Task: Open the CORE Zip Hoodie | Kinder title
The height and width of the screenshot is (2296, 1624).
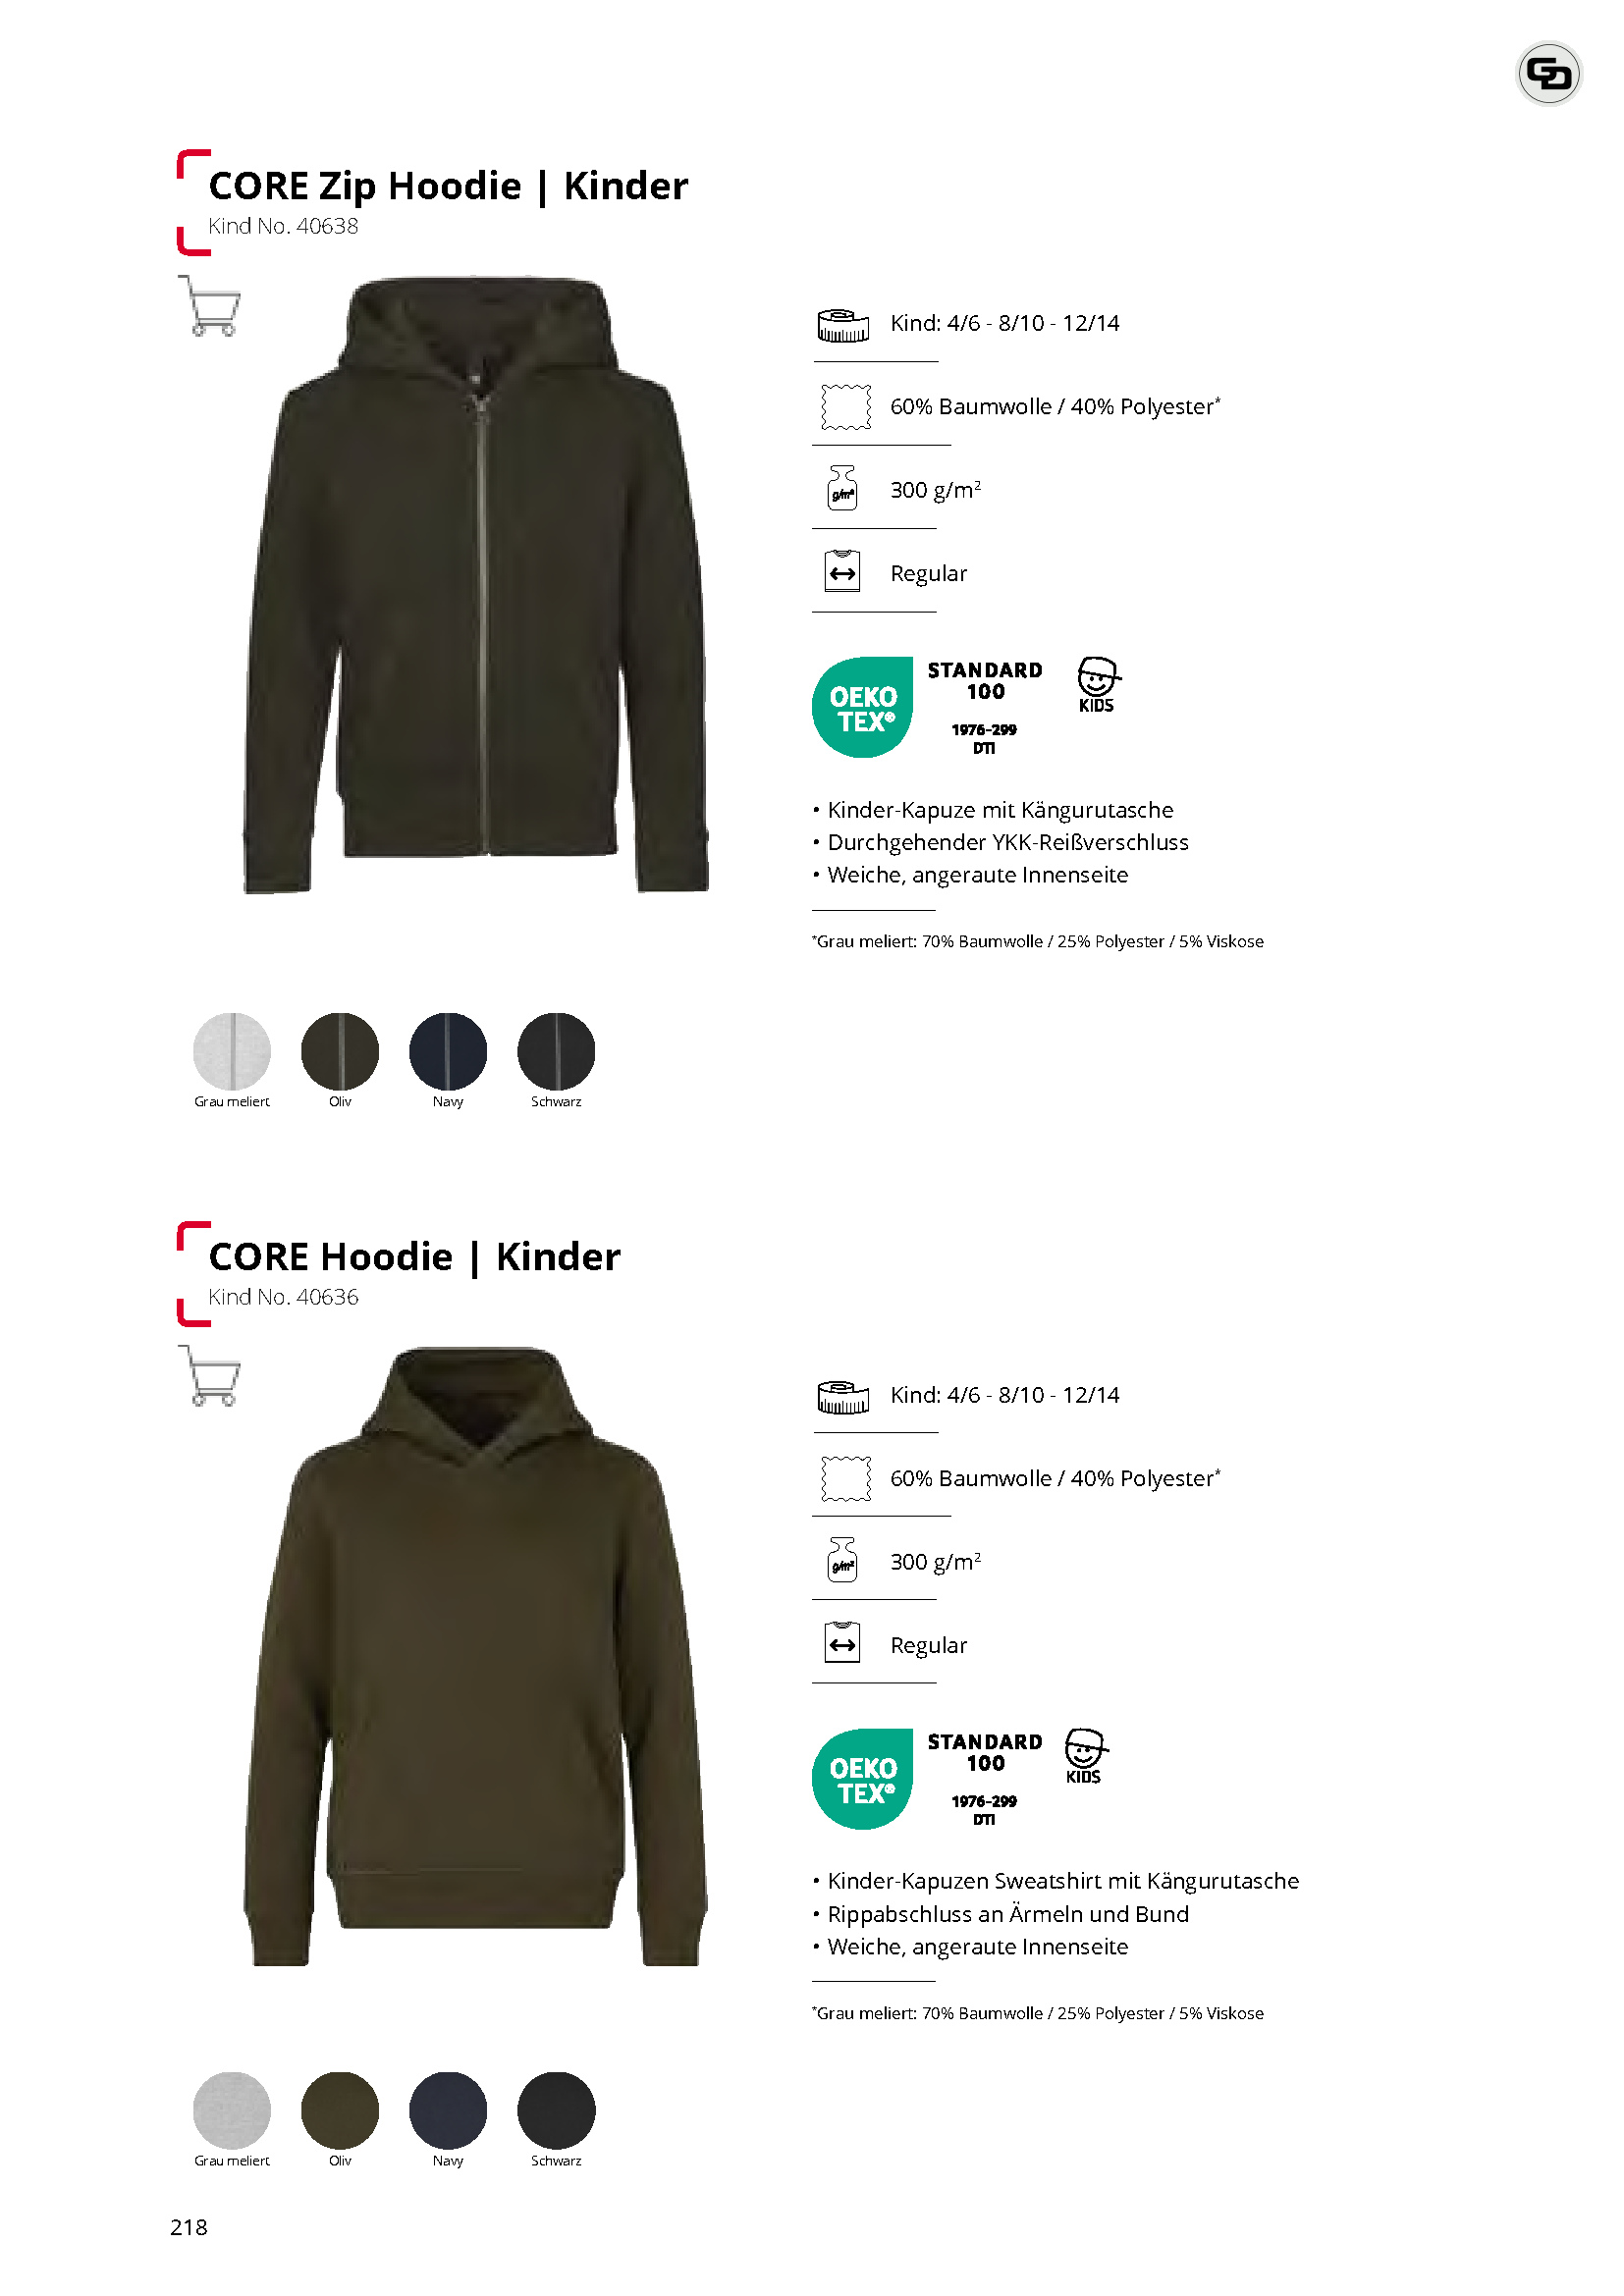Action: [x=448, y=186]
